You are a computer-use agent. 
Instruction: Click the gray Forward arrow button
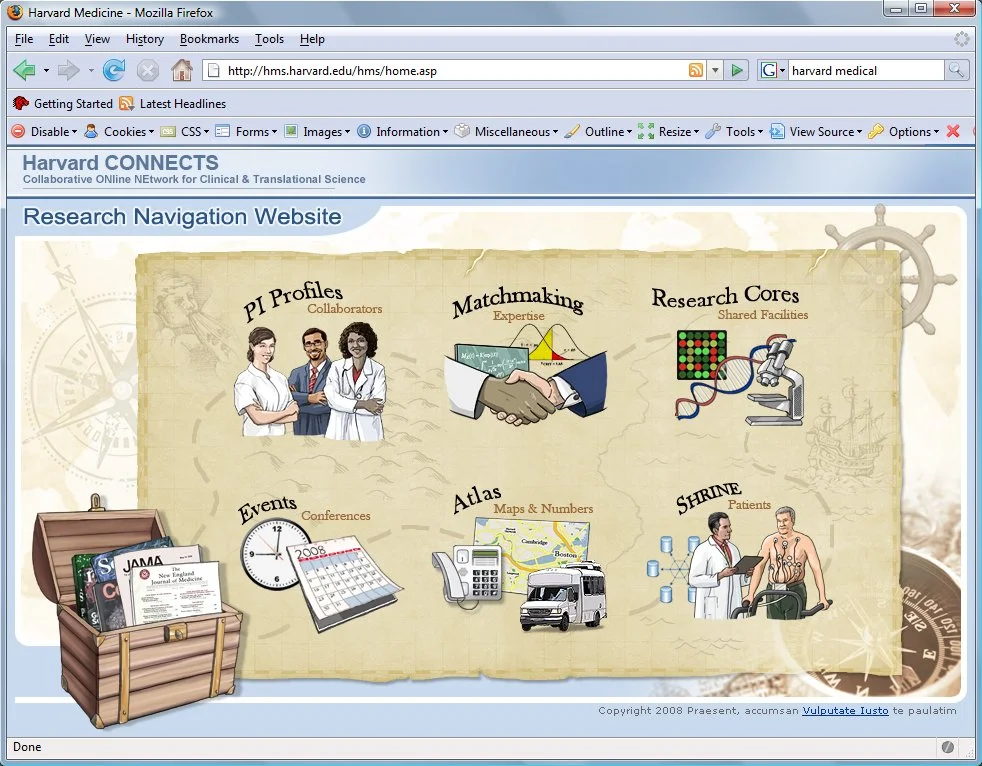coord(68,70)
